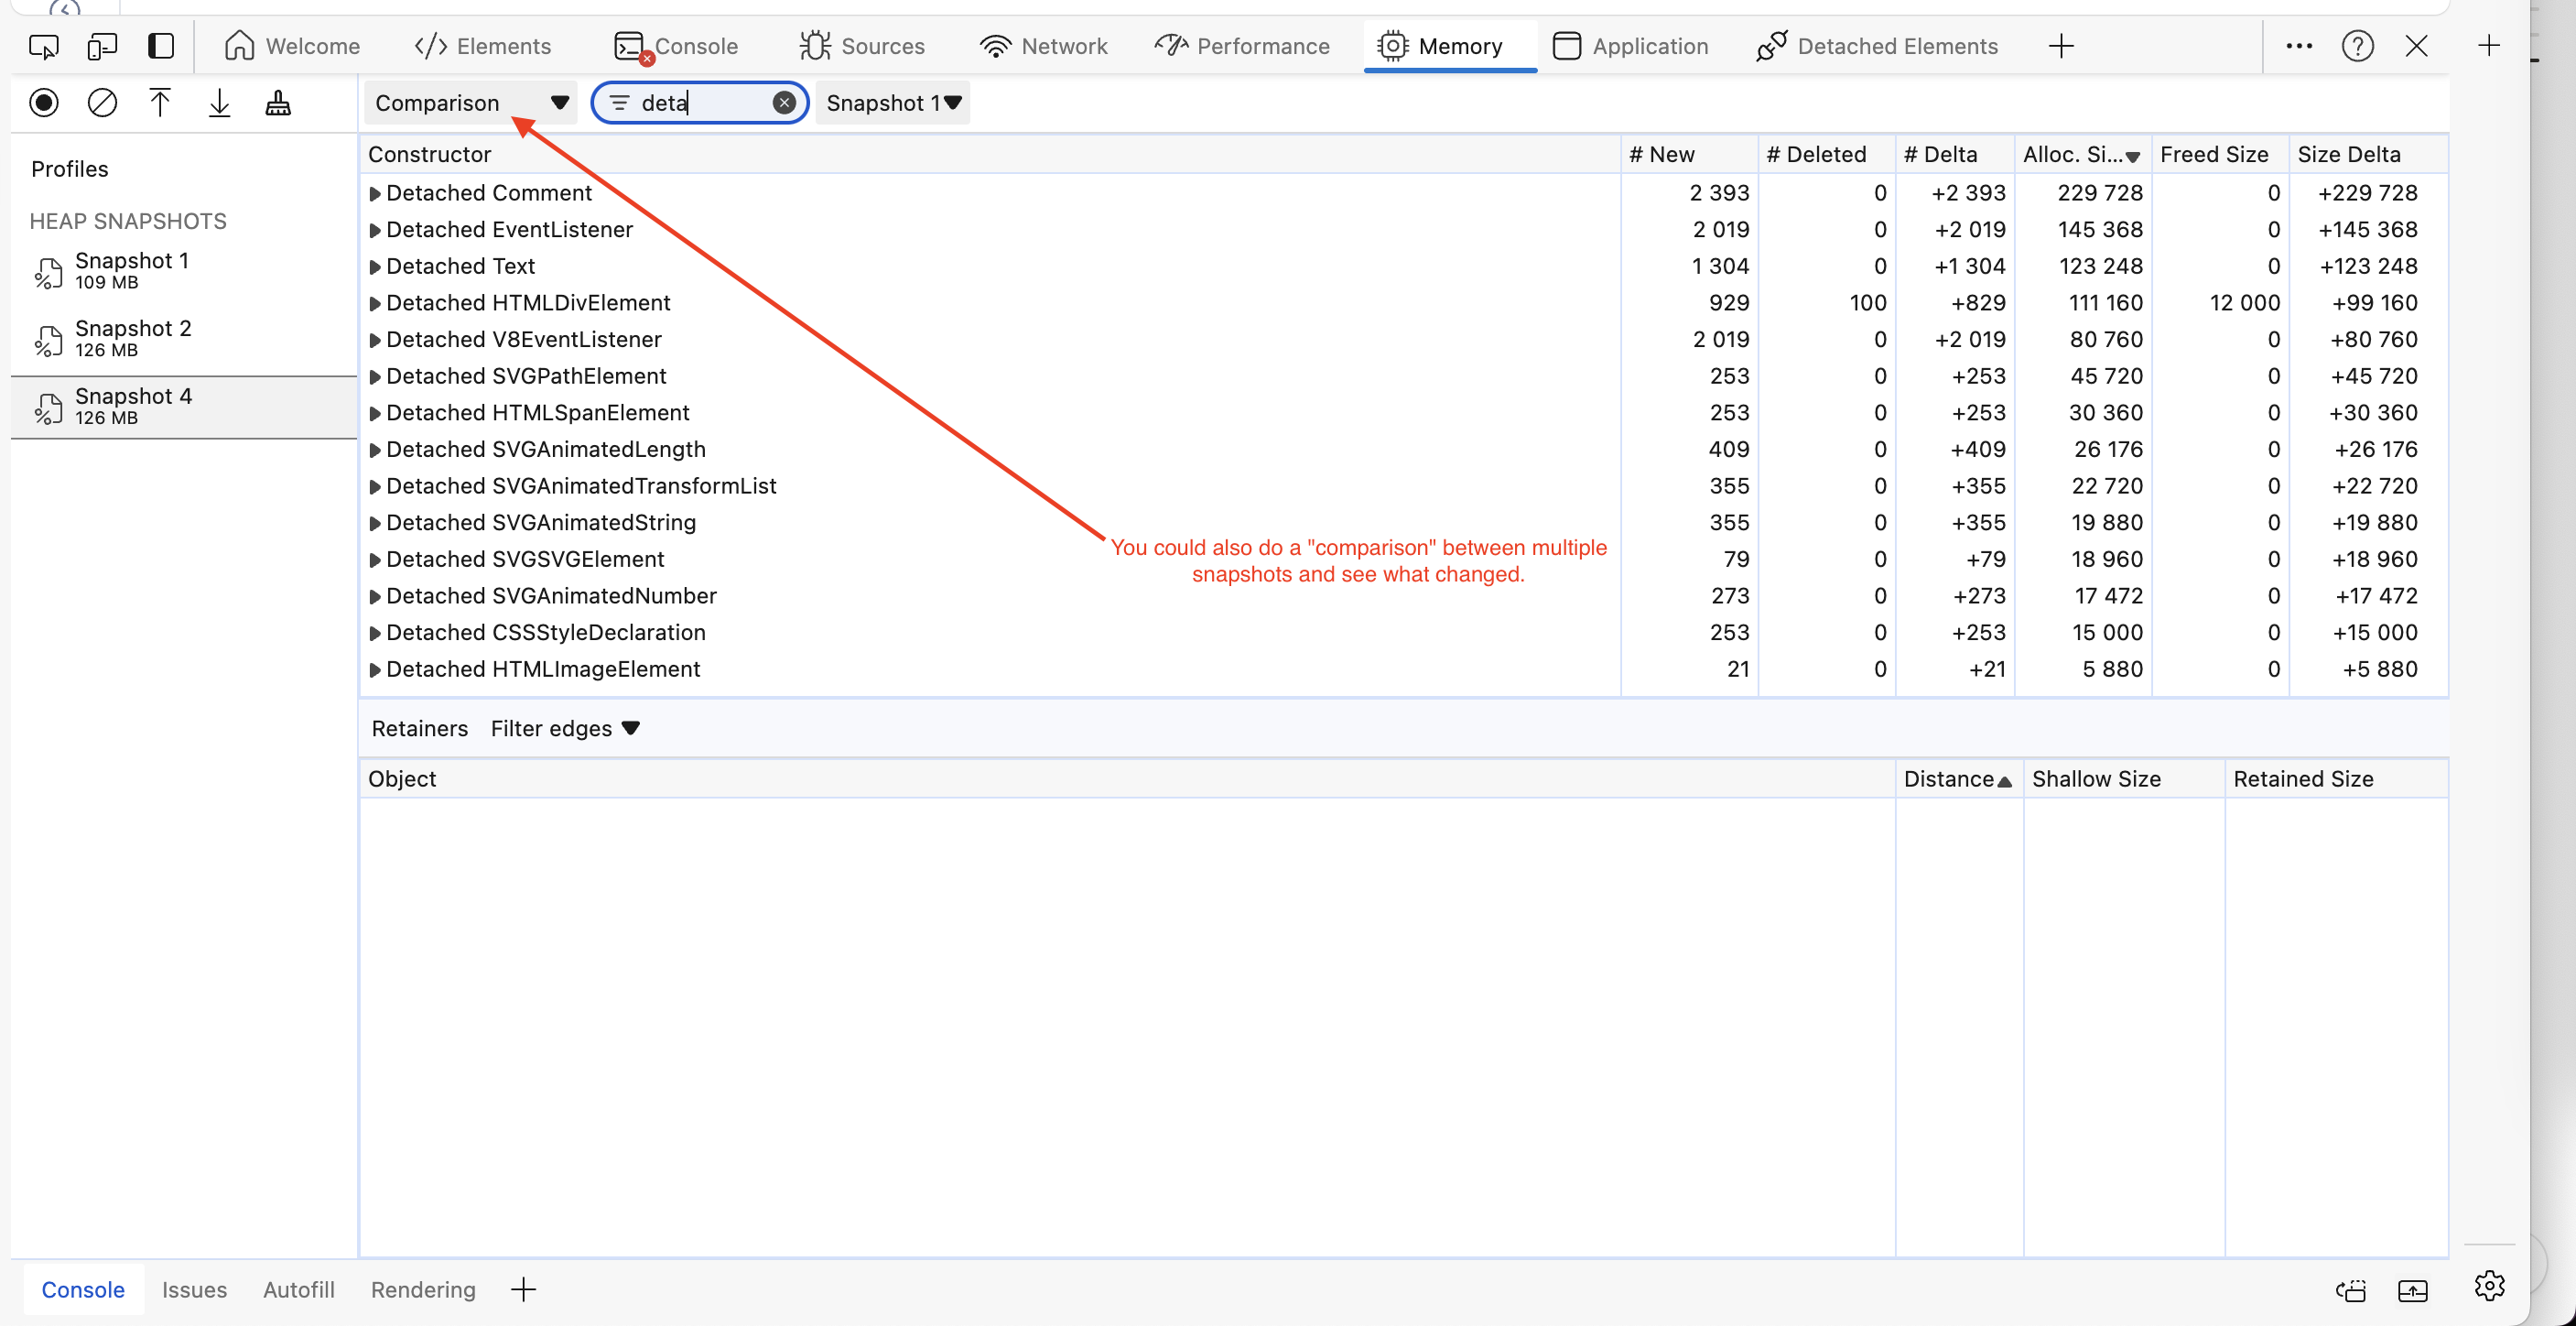This screenshot has height=1326, width=2576.
Task: Activate the element inspection tool
Action: (x=43, y=46)
